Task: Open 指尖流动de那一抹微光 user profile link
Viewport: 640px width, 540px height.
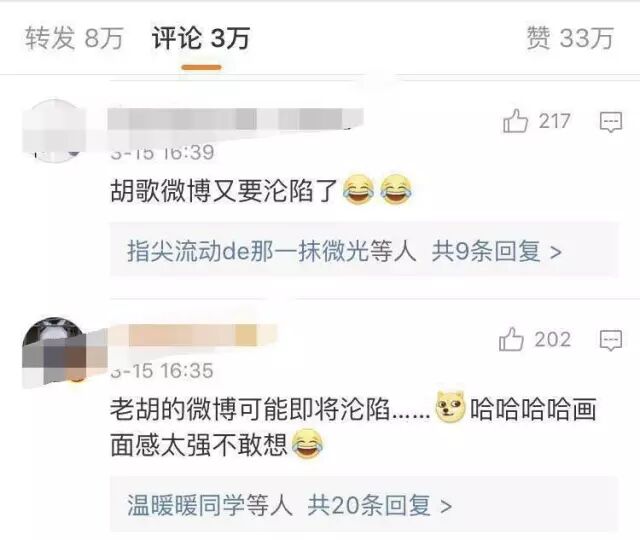Action: tap(248, 251)
